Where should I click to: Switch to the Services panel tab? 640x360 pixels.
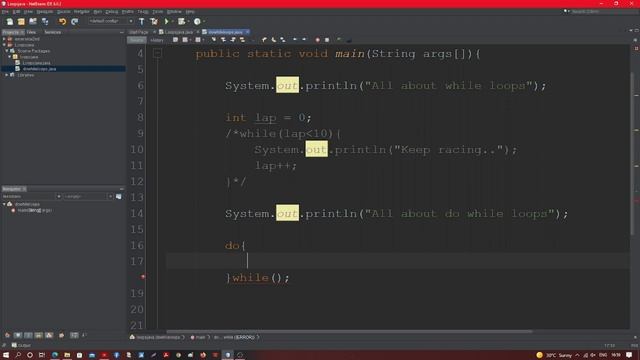coord(52,32)
